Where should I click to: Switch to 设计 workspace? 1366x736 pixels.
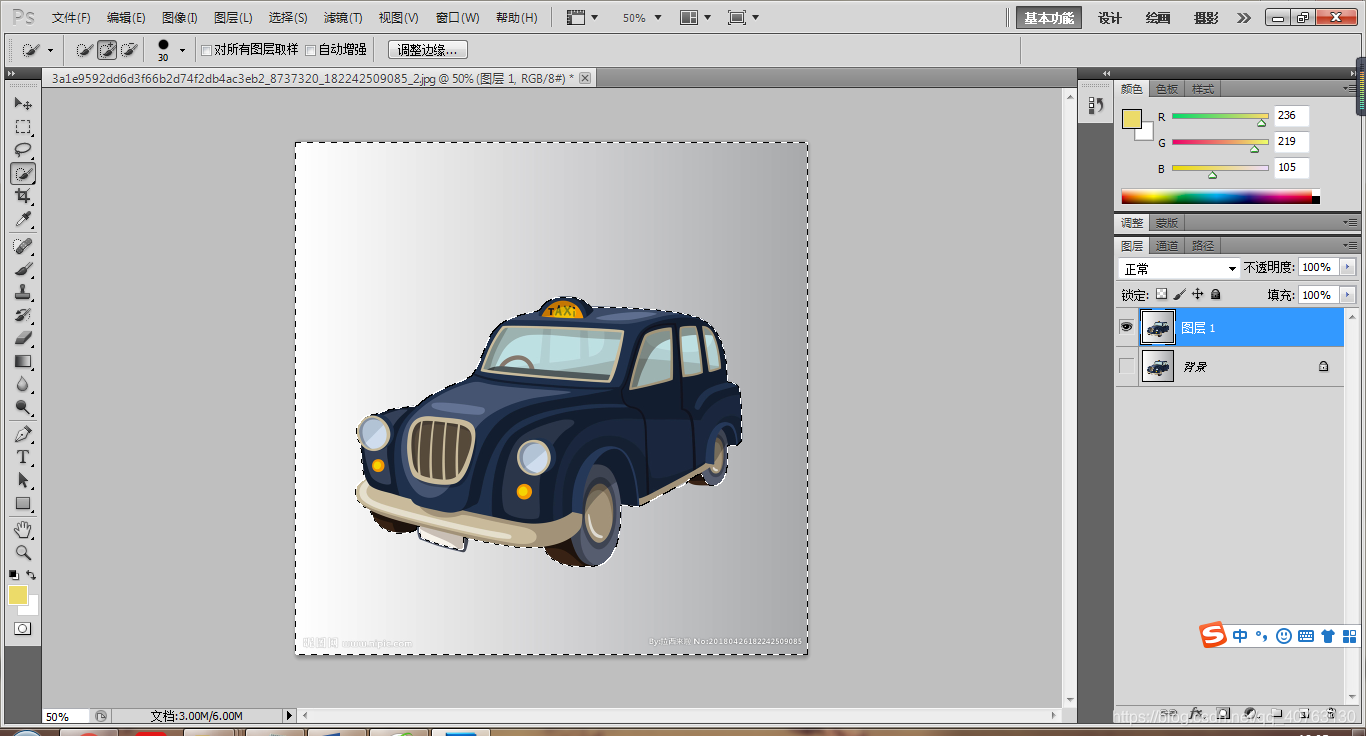click(1110, 18)
